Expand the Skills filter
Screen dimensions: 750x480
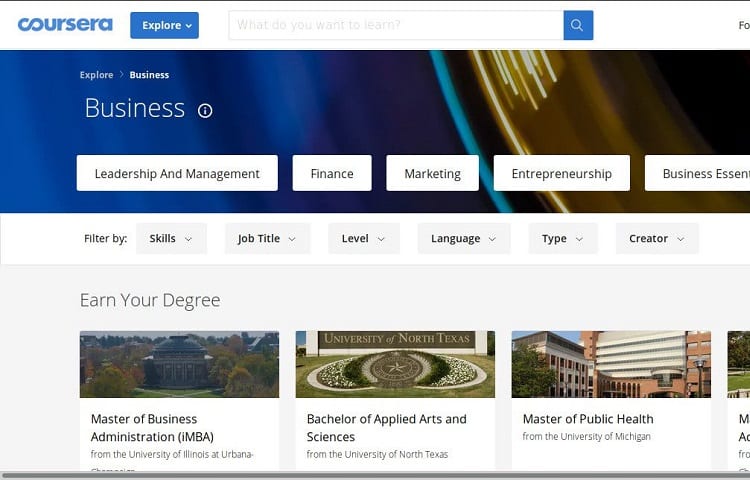pyautogui.click(x=171, y=239)
